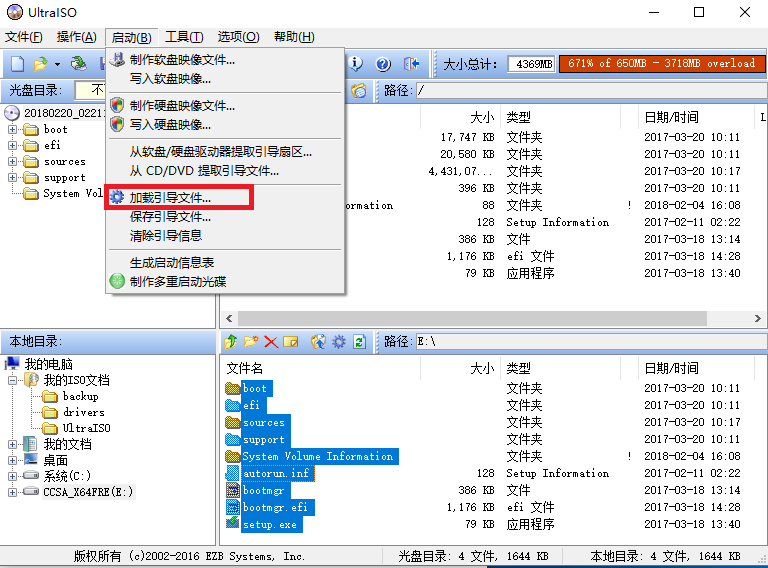Expand the 我的文档 tree node
This screenshot has width=768, height=568.
(x=12, y=444)
